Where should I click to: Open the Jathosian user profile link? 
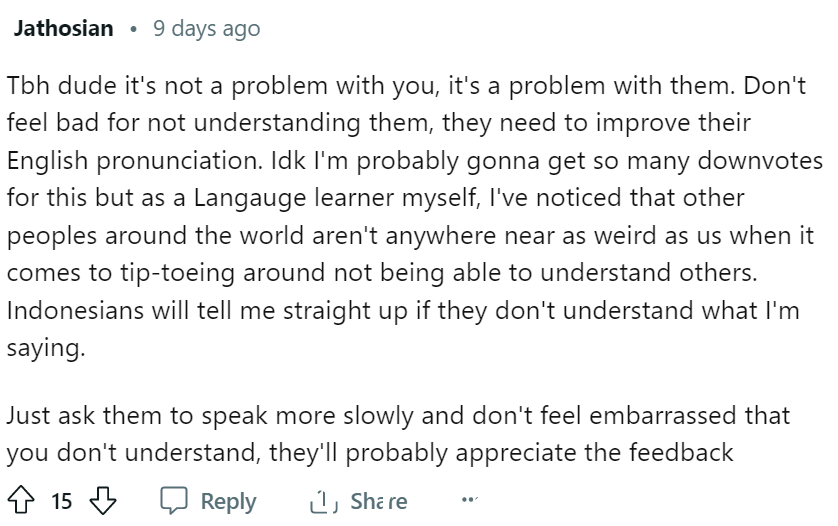point(64,28)
